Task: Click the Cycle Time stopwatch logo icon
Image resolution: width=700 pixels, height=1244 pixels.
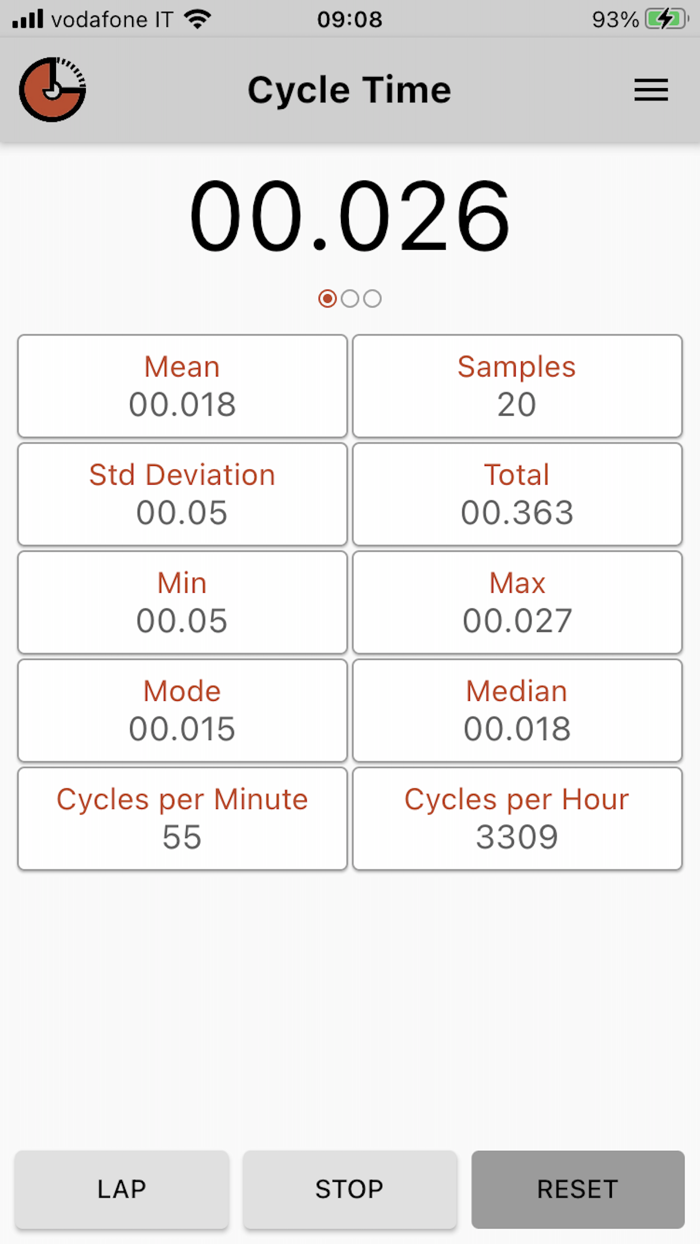Action: (52, 89)
